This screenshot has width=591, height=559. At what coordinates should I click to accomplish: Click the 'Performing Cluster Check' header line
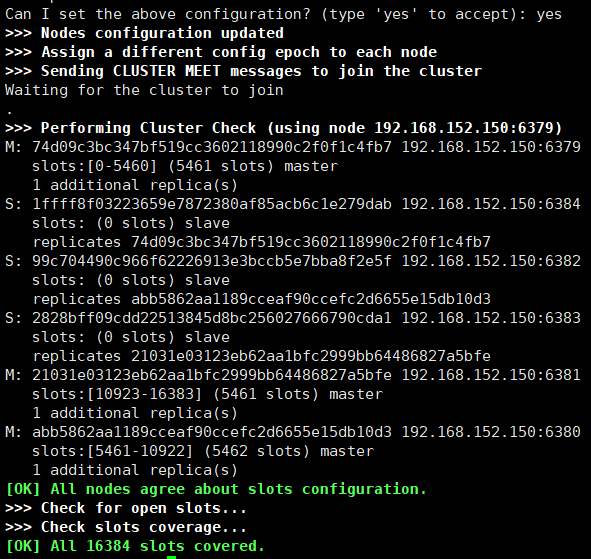(x=283, y=128)
